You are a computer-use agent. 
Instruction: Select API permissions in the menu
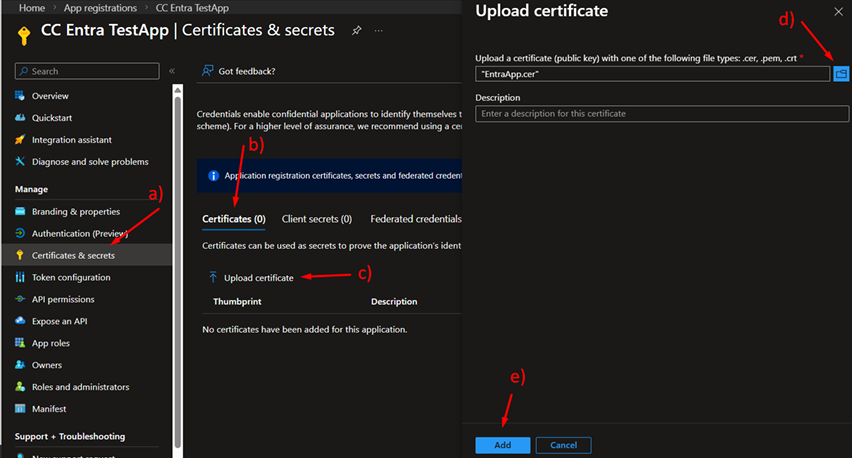tap(63, 299)
